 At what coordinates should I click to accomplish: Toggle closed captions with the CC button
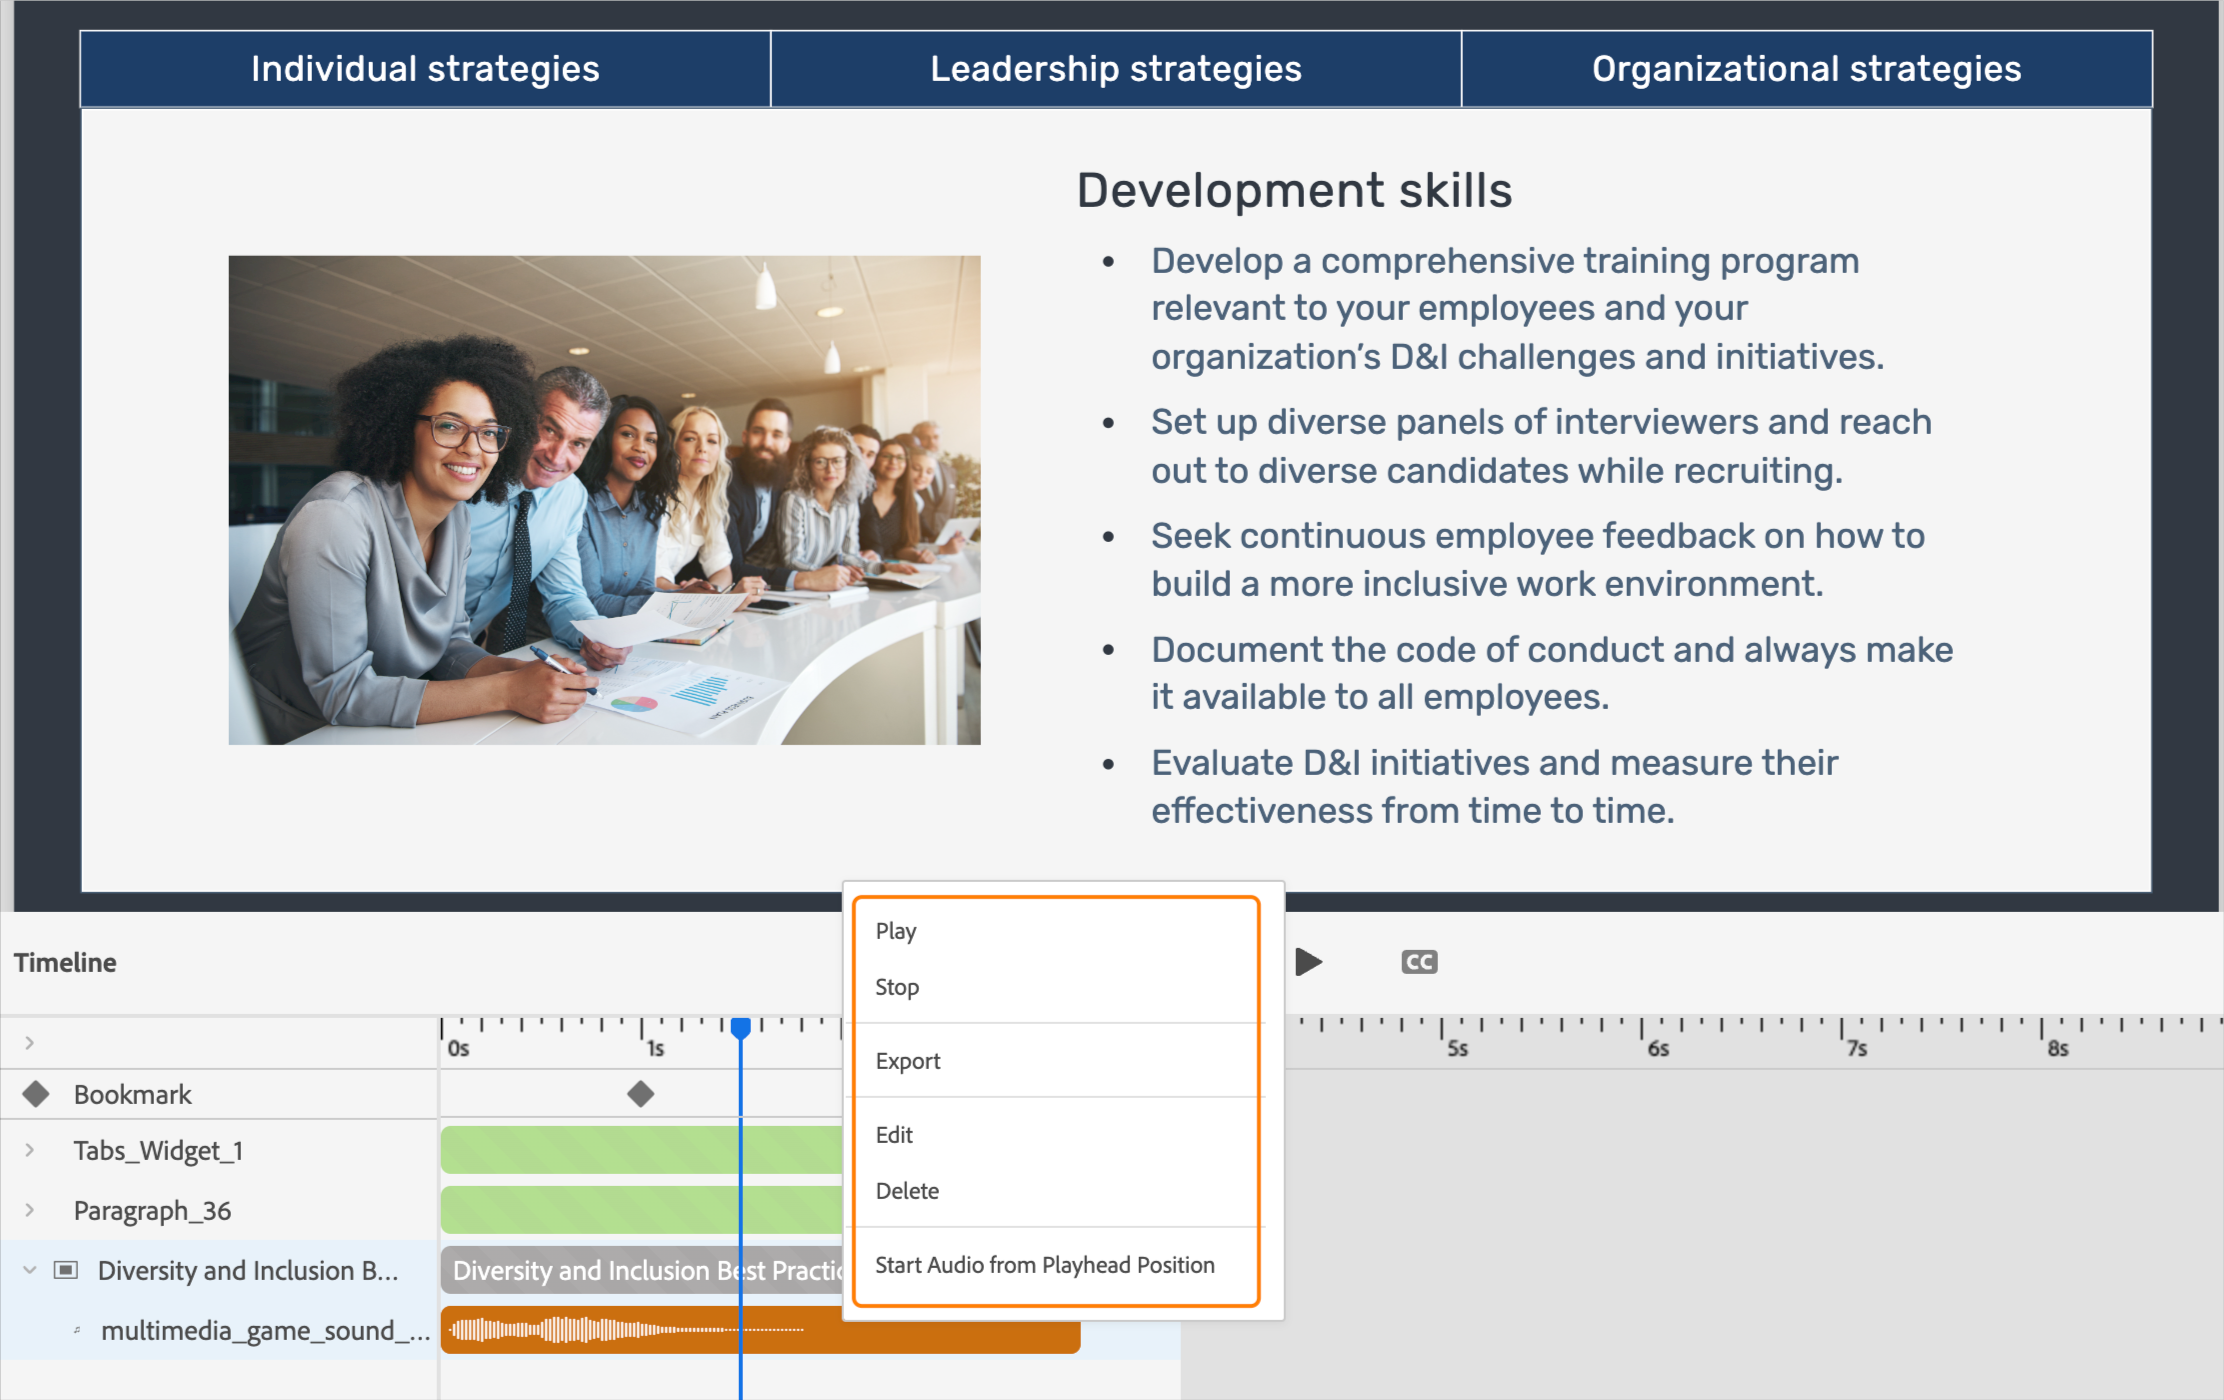tap(1418, 961)
